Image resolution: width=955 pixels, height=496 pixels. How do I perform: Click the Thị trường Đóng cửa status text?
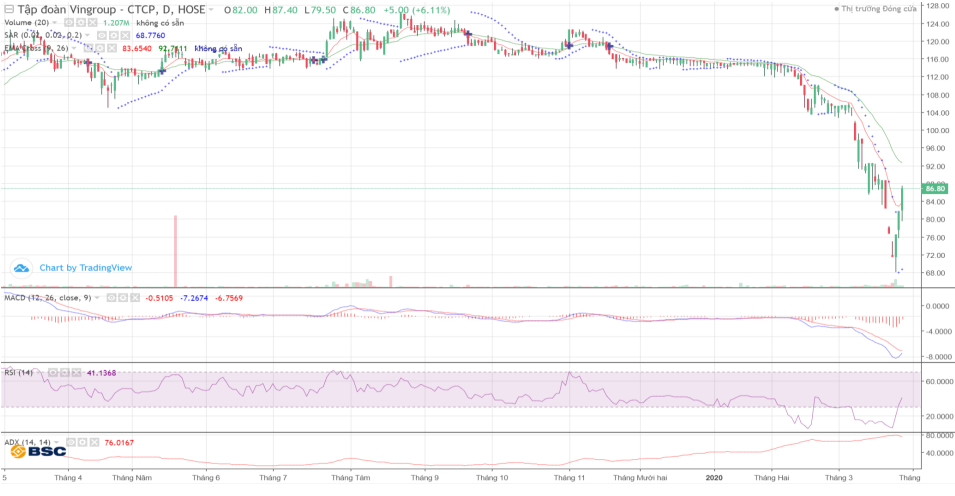[879, 9]
